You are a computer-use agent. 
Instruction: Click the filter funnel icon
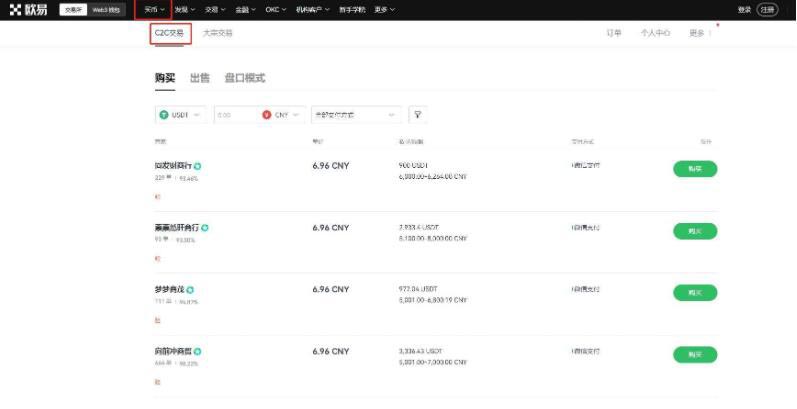pyautogui.click(x=417, y=115)
